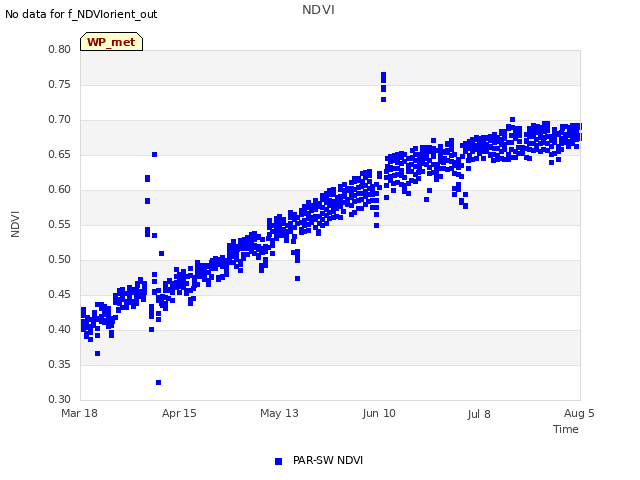This screenshot has height=480, width=640.
Task: Click the vertical NDVI axis label
Action: point(15,224)
